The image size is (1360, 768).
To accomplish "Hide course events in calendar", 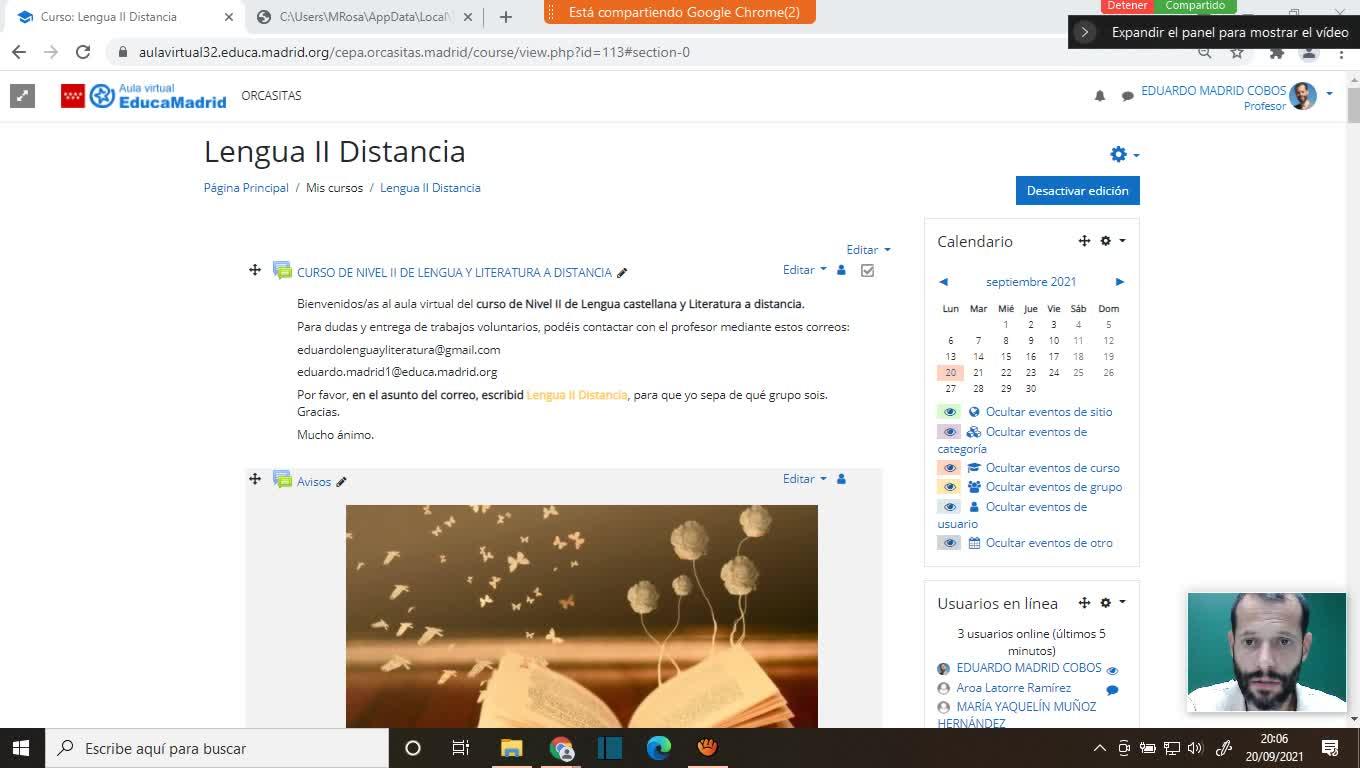I will pos(1052,468).
